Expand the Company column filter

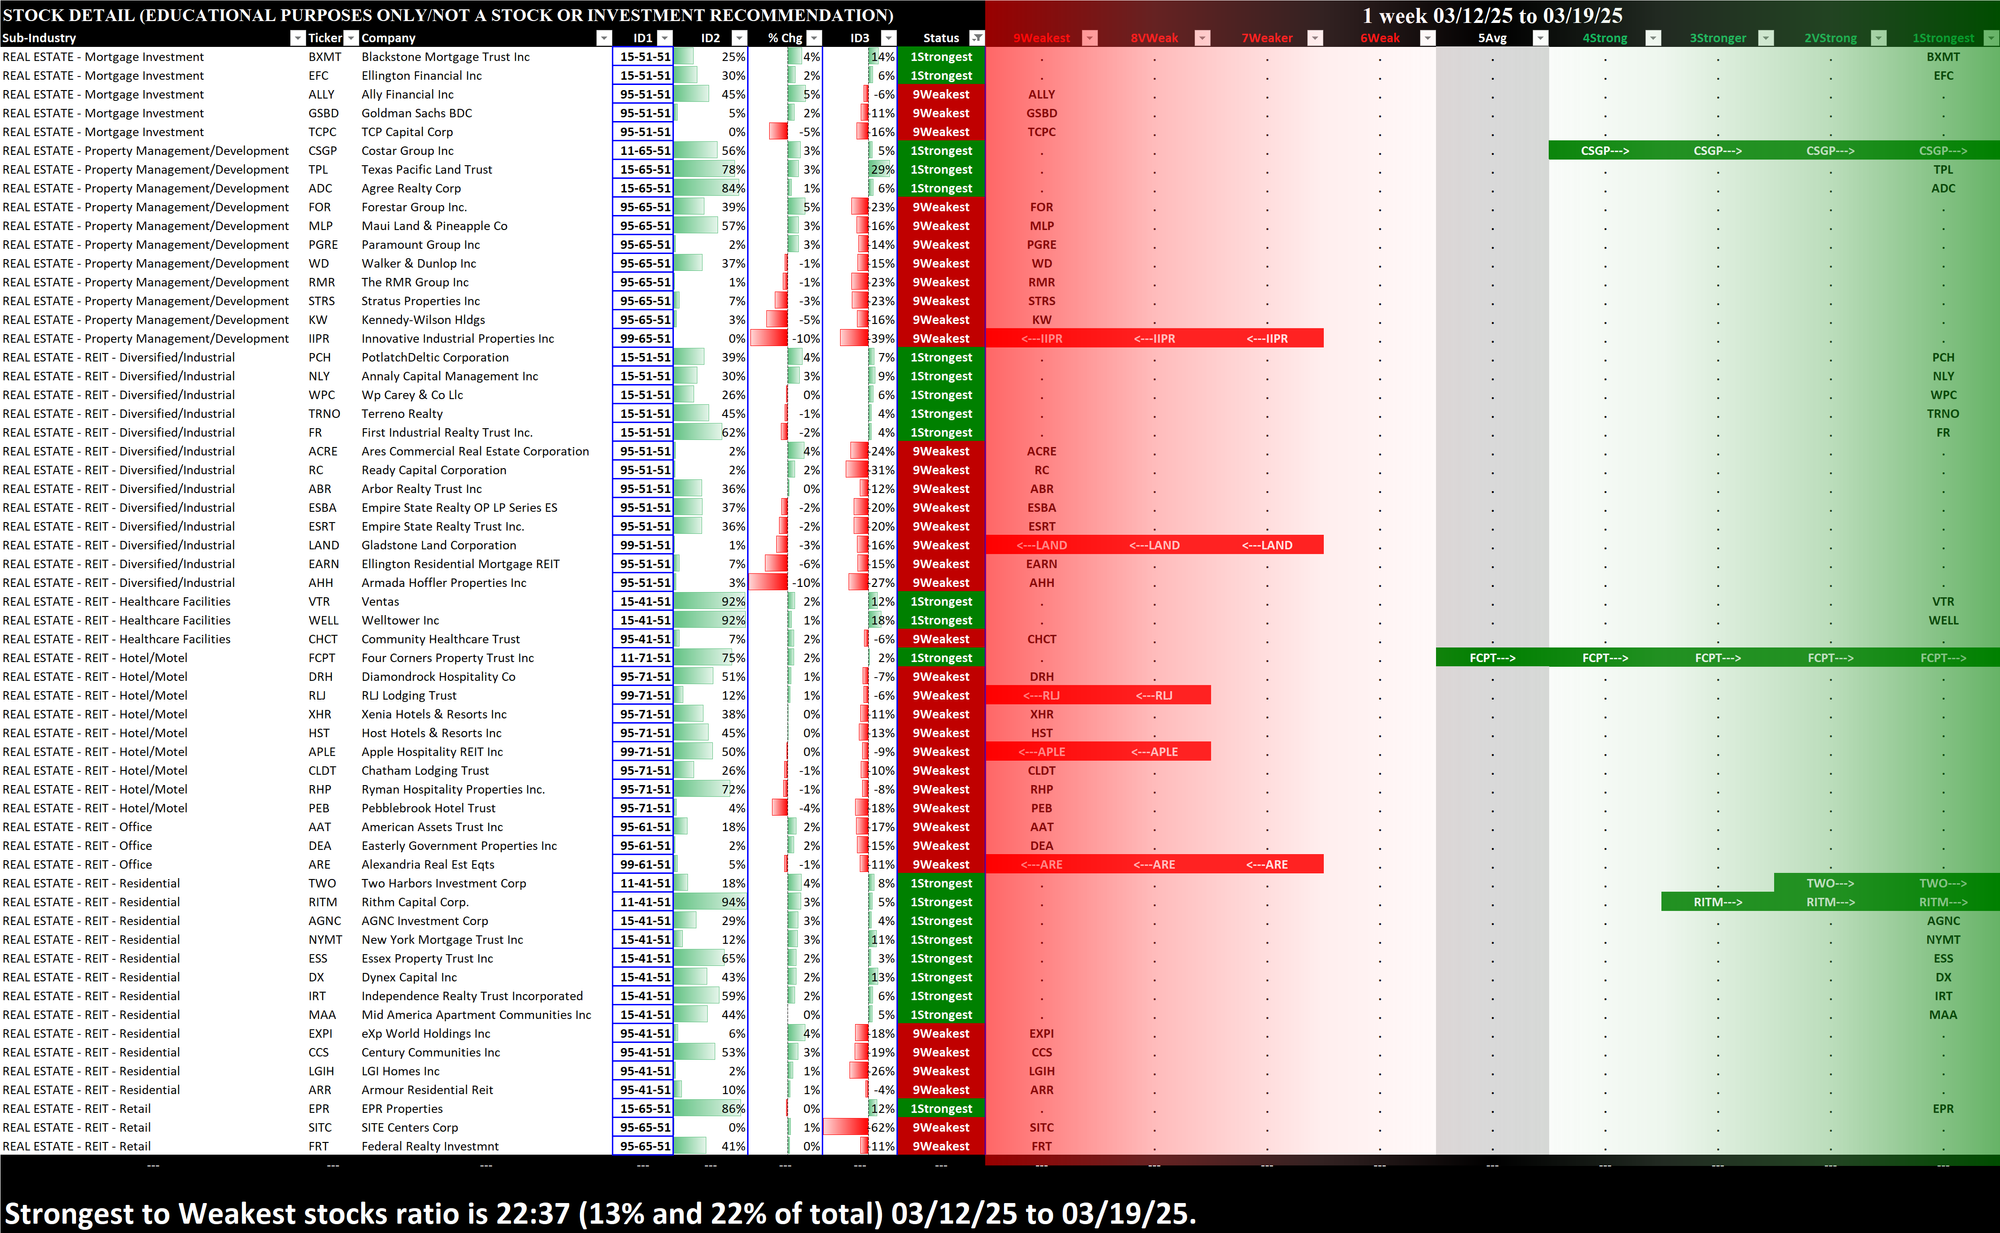coord(603,38)
